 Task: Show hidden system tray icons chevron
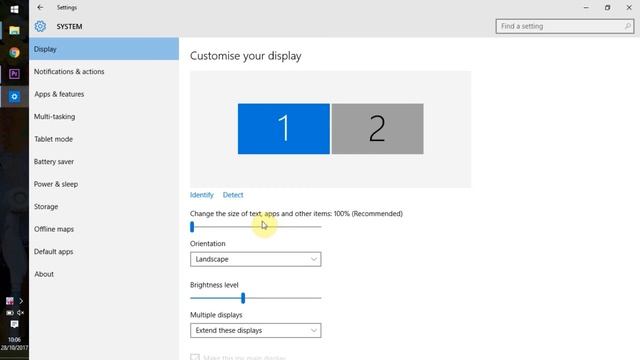(x=21, y=301)
